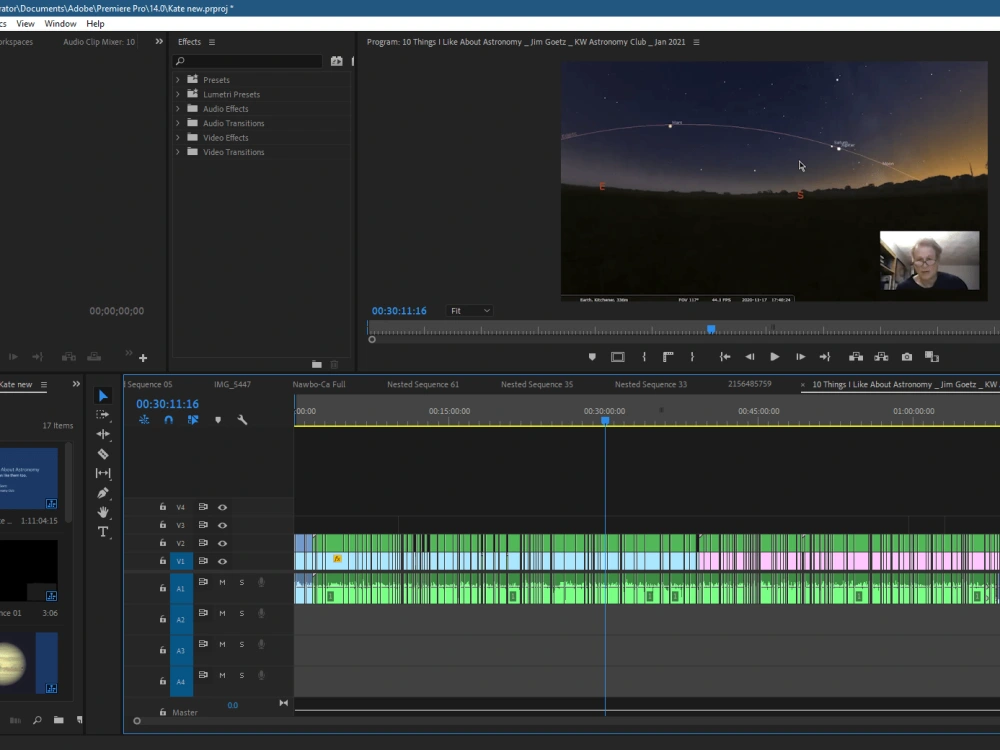
Task: Open the comparison view button
Action: pyautogui.click(x=932, y=357)
